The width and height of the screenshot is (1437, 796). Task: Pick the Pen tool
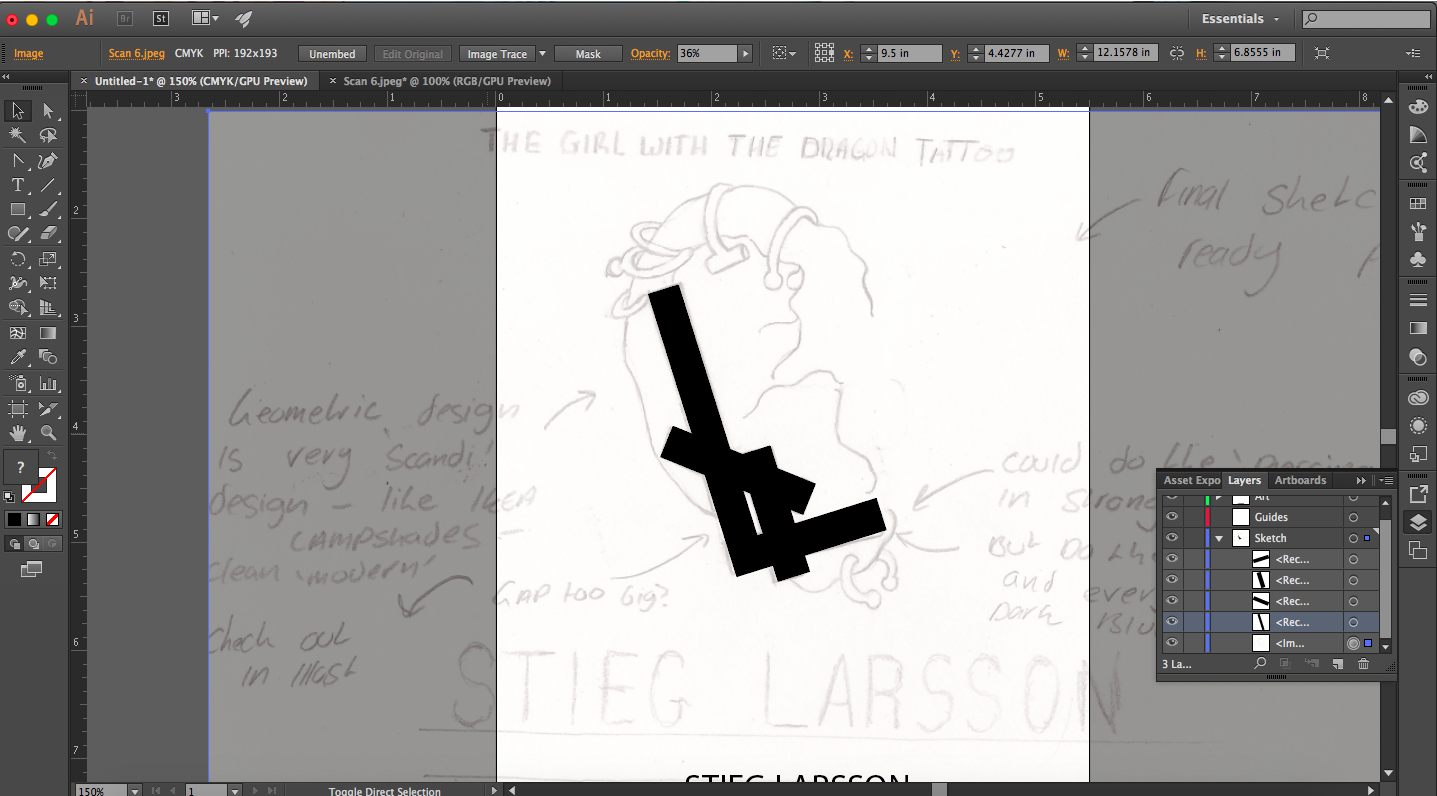pyautogui.click(x=48, y=160)
